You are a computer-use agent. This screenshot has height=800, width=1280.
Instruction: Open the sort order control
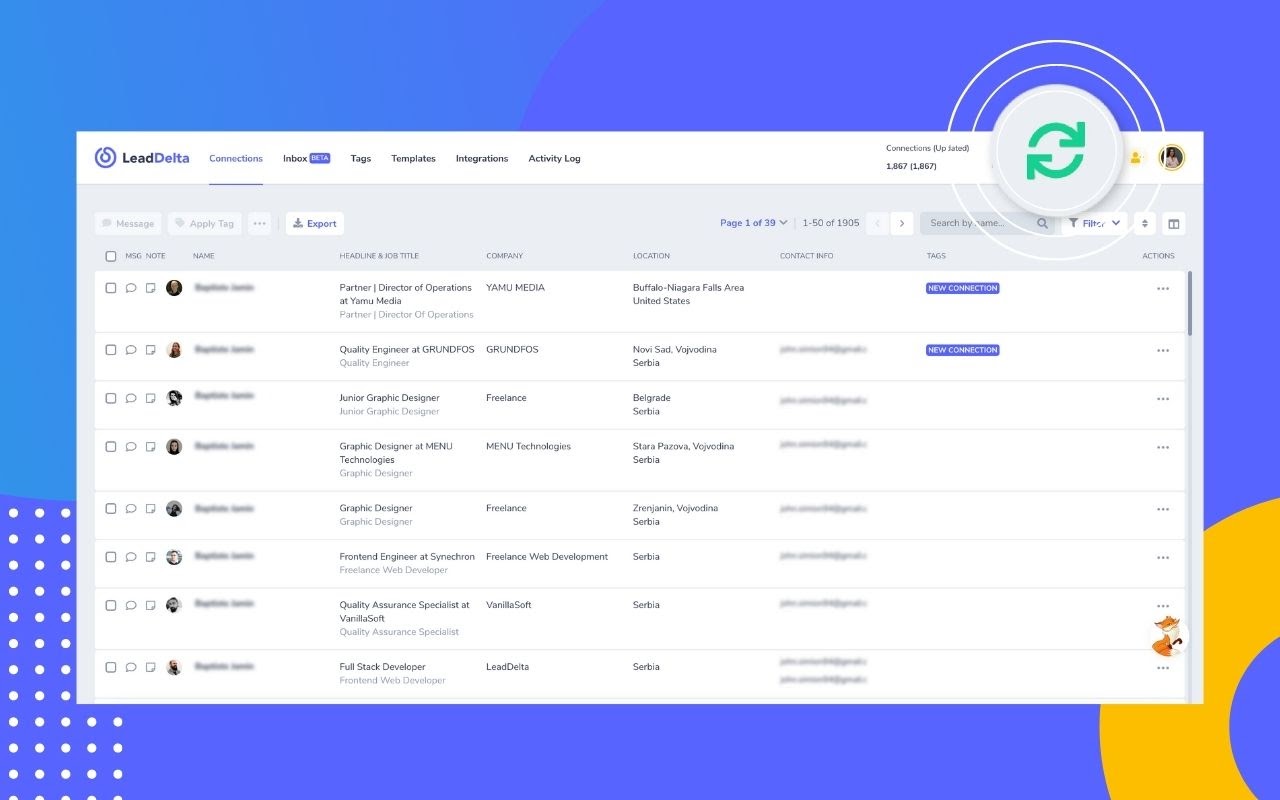click(1145, 224)
